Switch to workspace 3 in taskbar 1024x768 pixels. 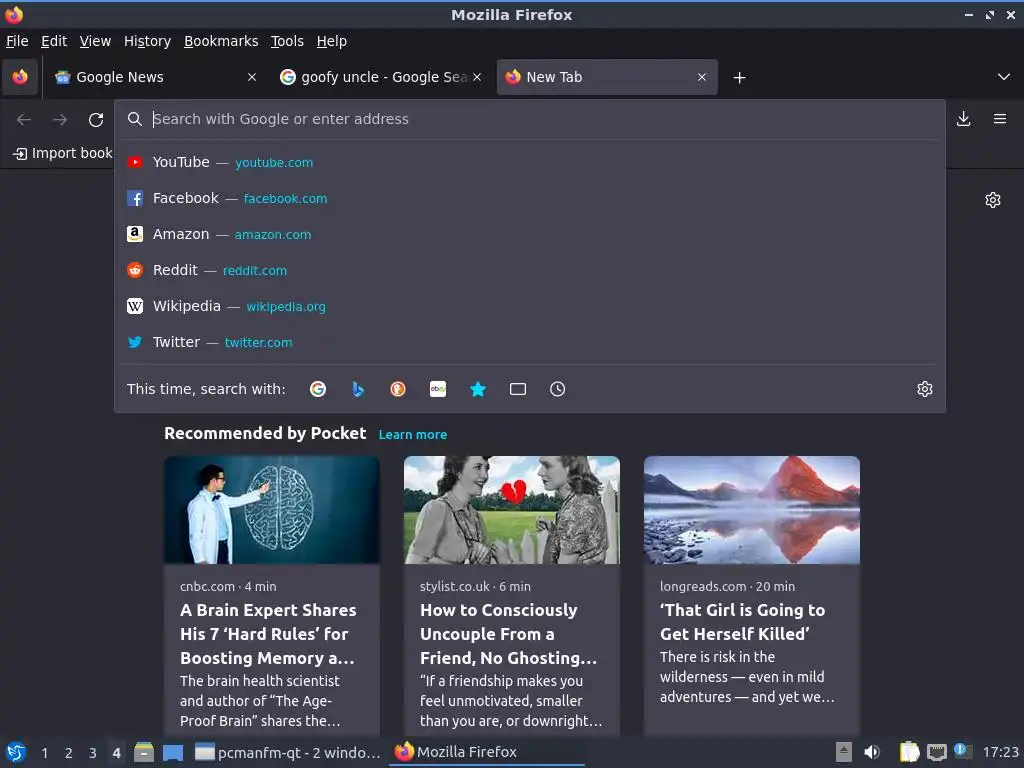[x=93, y=753]
